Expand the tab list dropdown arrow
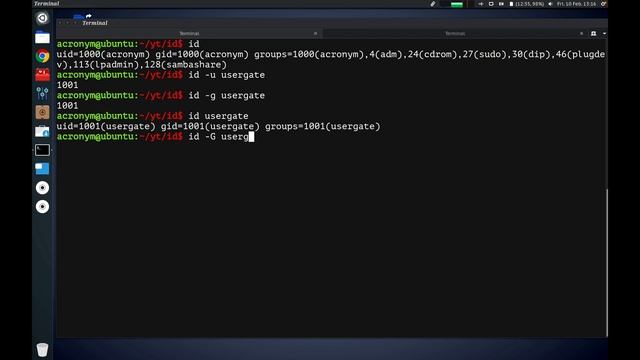The width and height of the screenshot is (640, 360). tap(604, 33)
